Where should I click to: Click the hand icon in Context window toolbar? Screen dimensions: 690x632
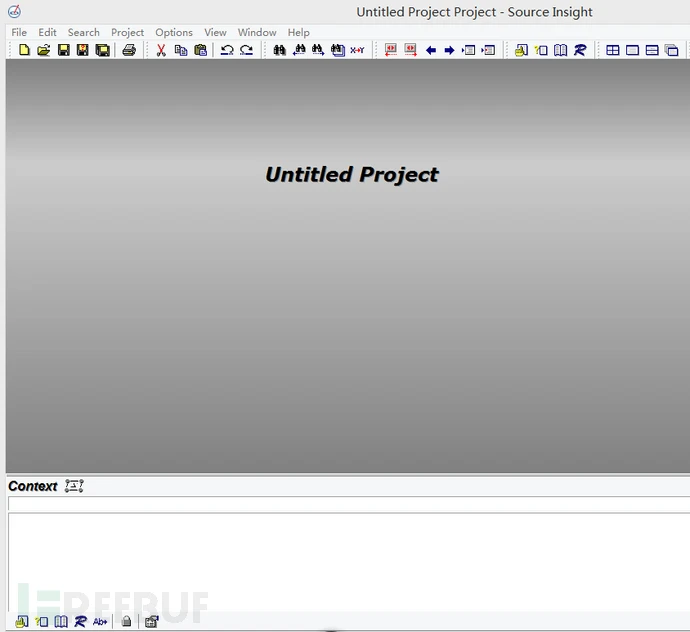pos(22,621)
